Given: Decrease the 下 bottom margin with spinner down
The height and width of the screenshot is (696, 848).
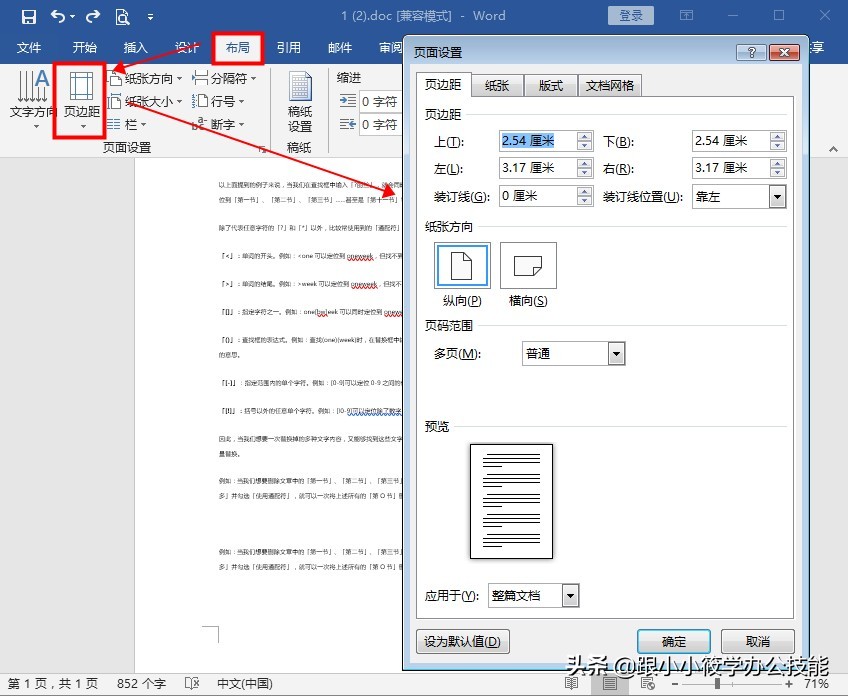Looking at the screenshot, I should 778,146.
